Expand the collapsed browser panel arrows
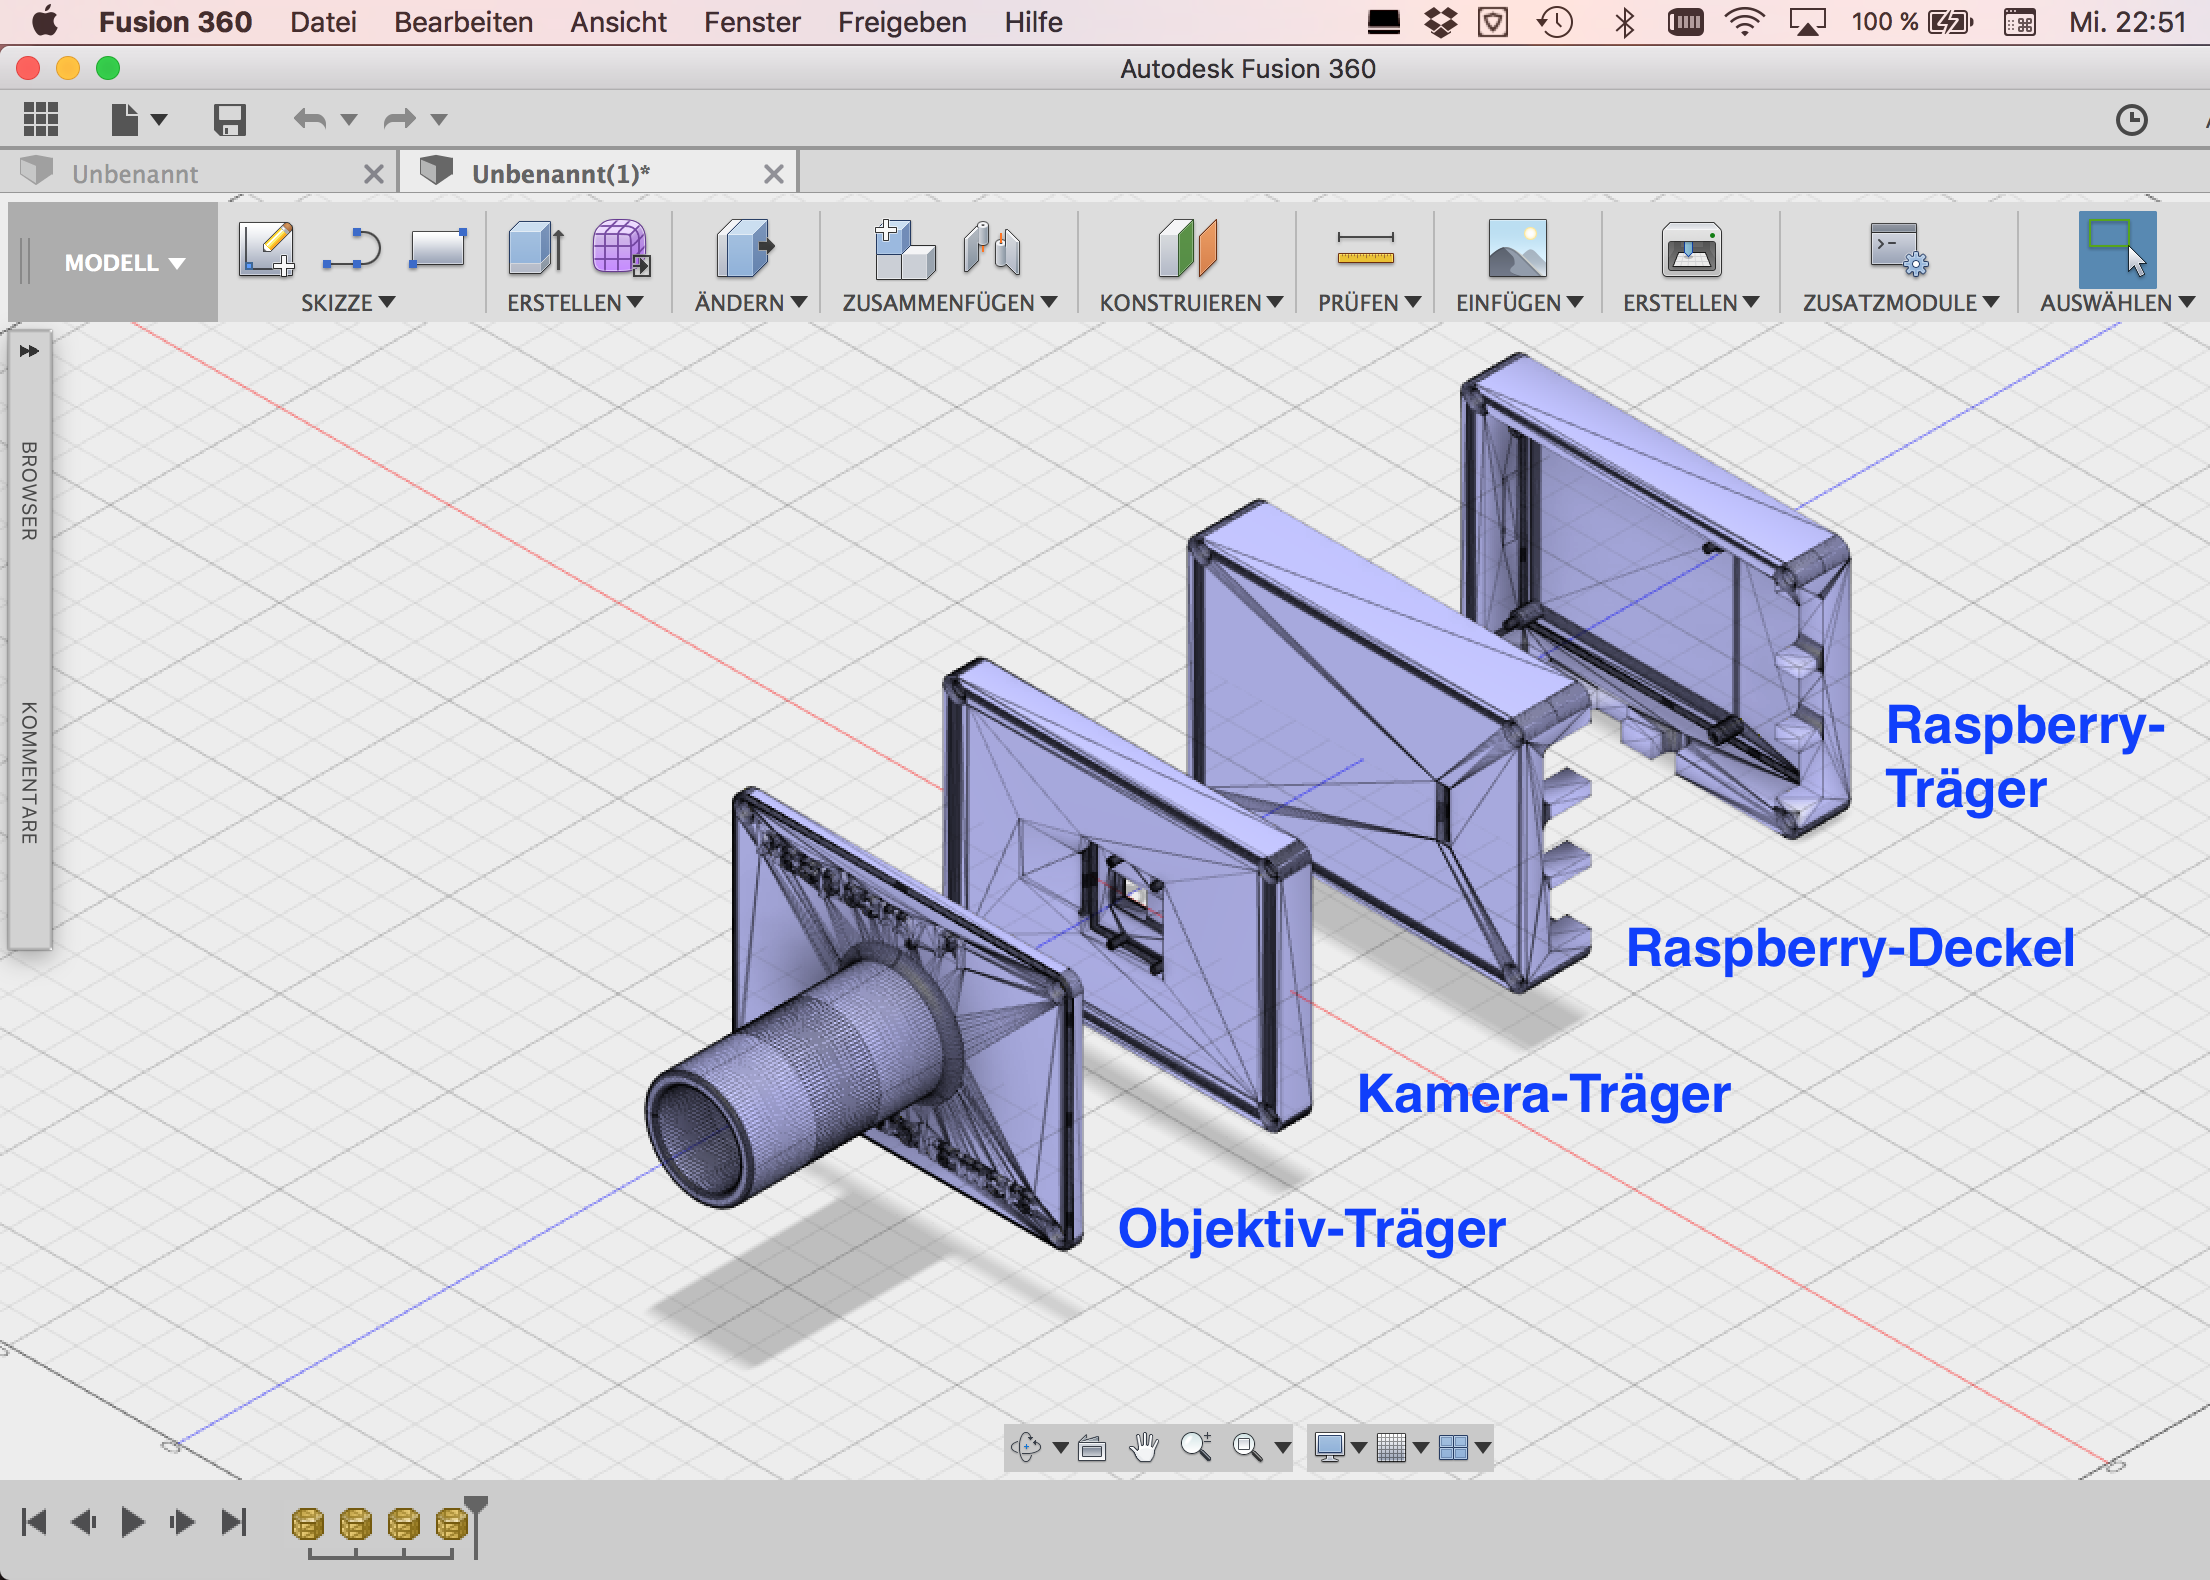 (29, 351)
